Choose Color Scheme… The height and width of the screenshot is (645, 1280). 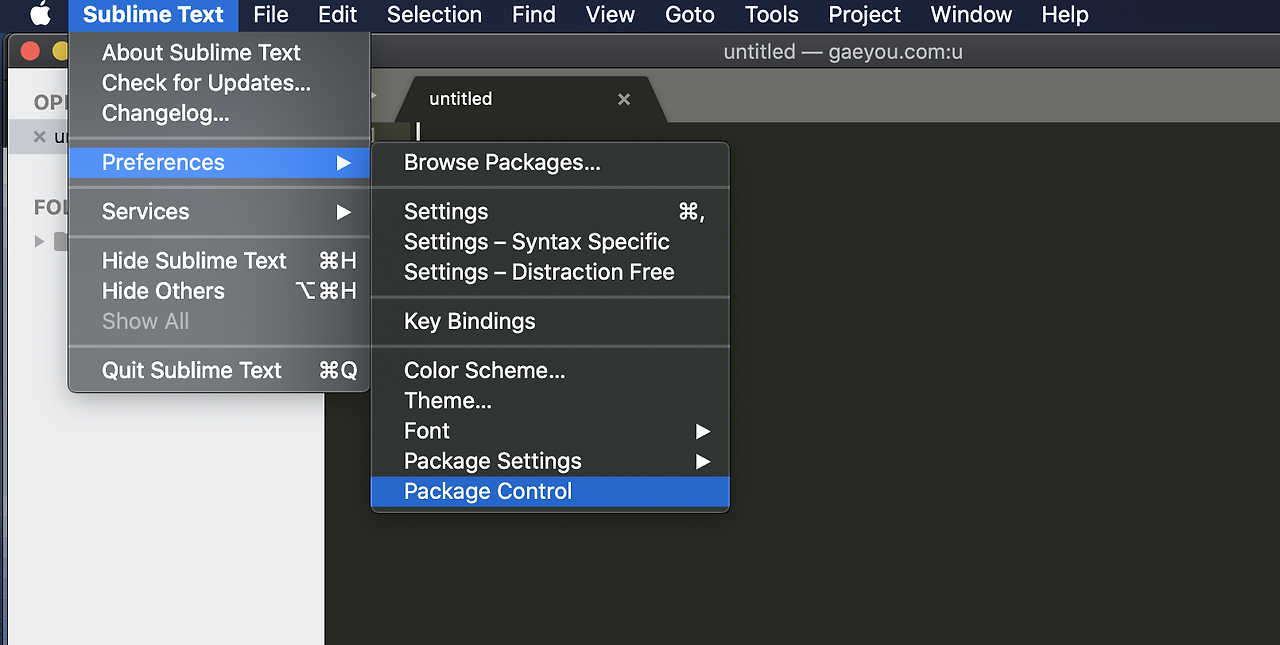coord(550,370)
